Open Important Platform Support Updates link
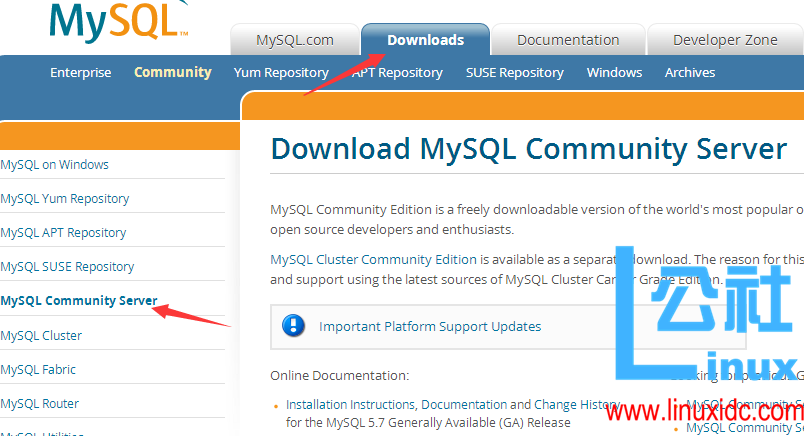 (x=430, y=327)
